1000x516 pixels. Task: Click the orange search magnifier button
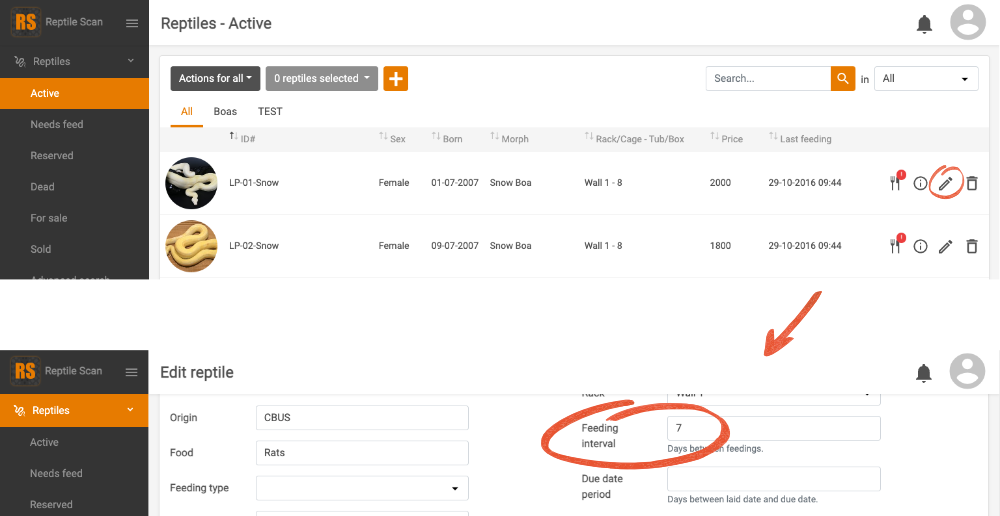coord(843,79)
